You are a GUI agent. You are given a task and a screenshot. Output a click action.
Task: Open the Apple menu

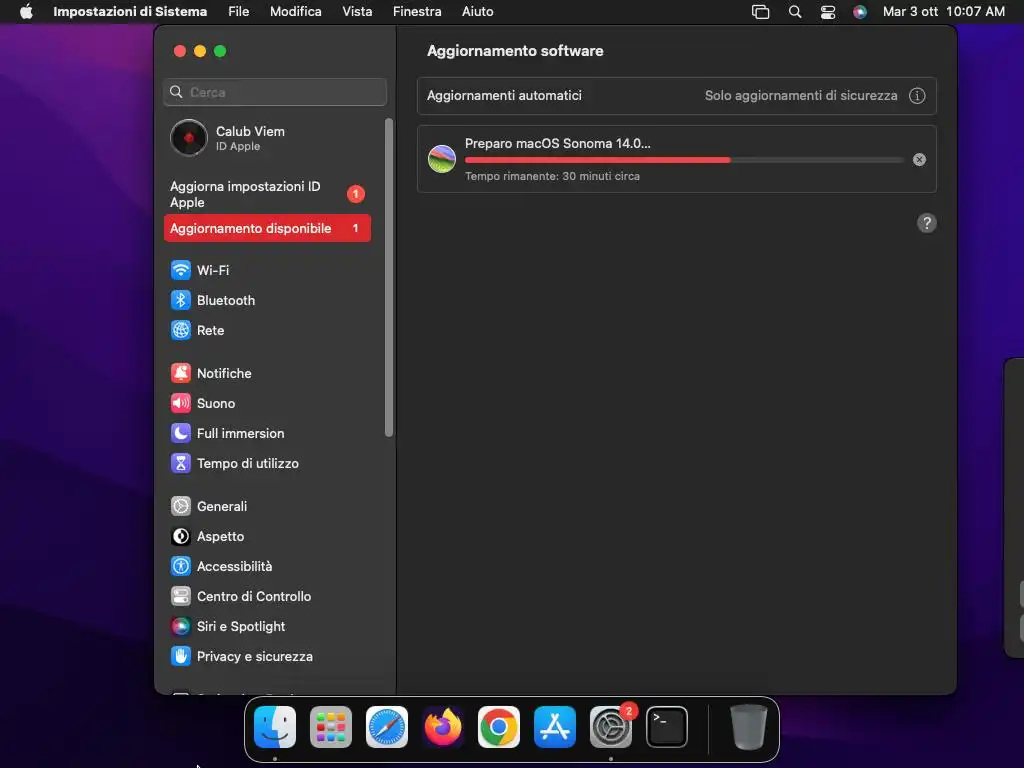pyautogui.click(x=26, y=12)
